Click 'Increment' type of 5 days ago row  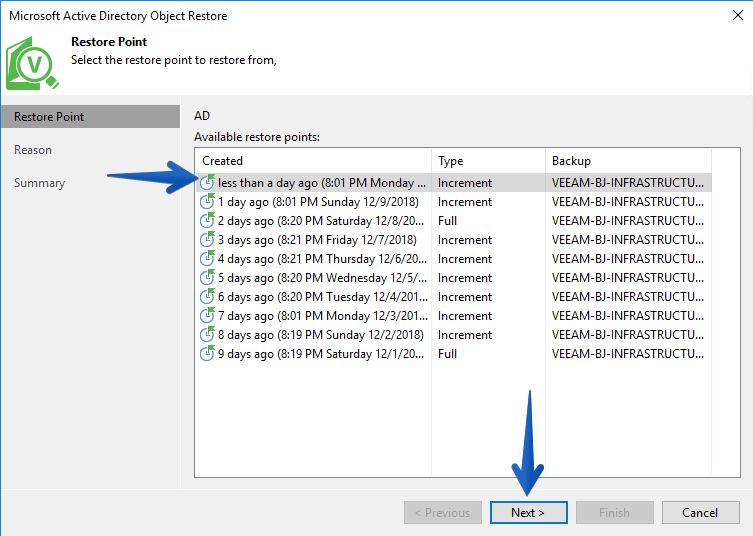[464, 278]
